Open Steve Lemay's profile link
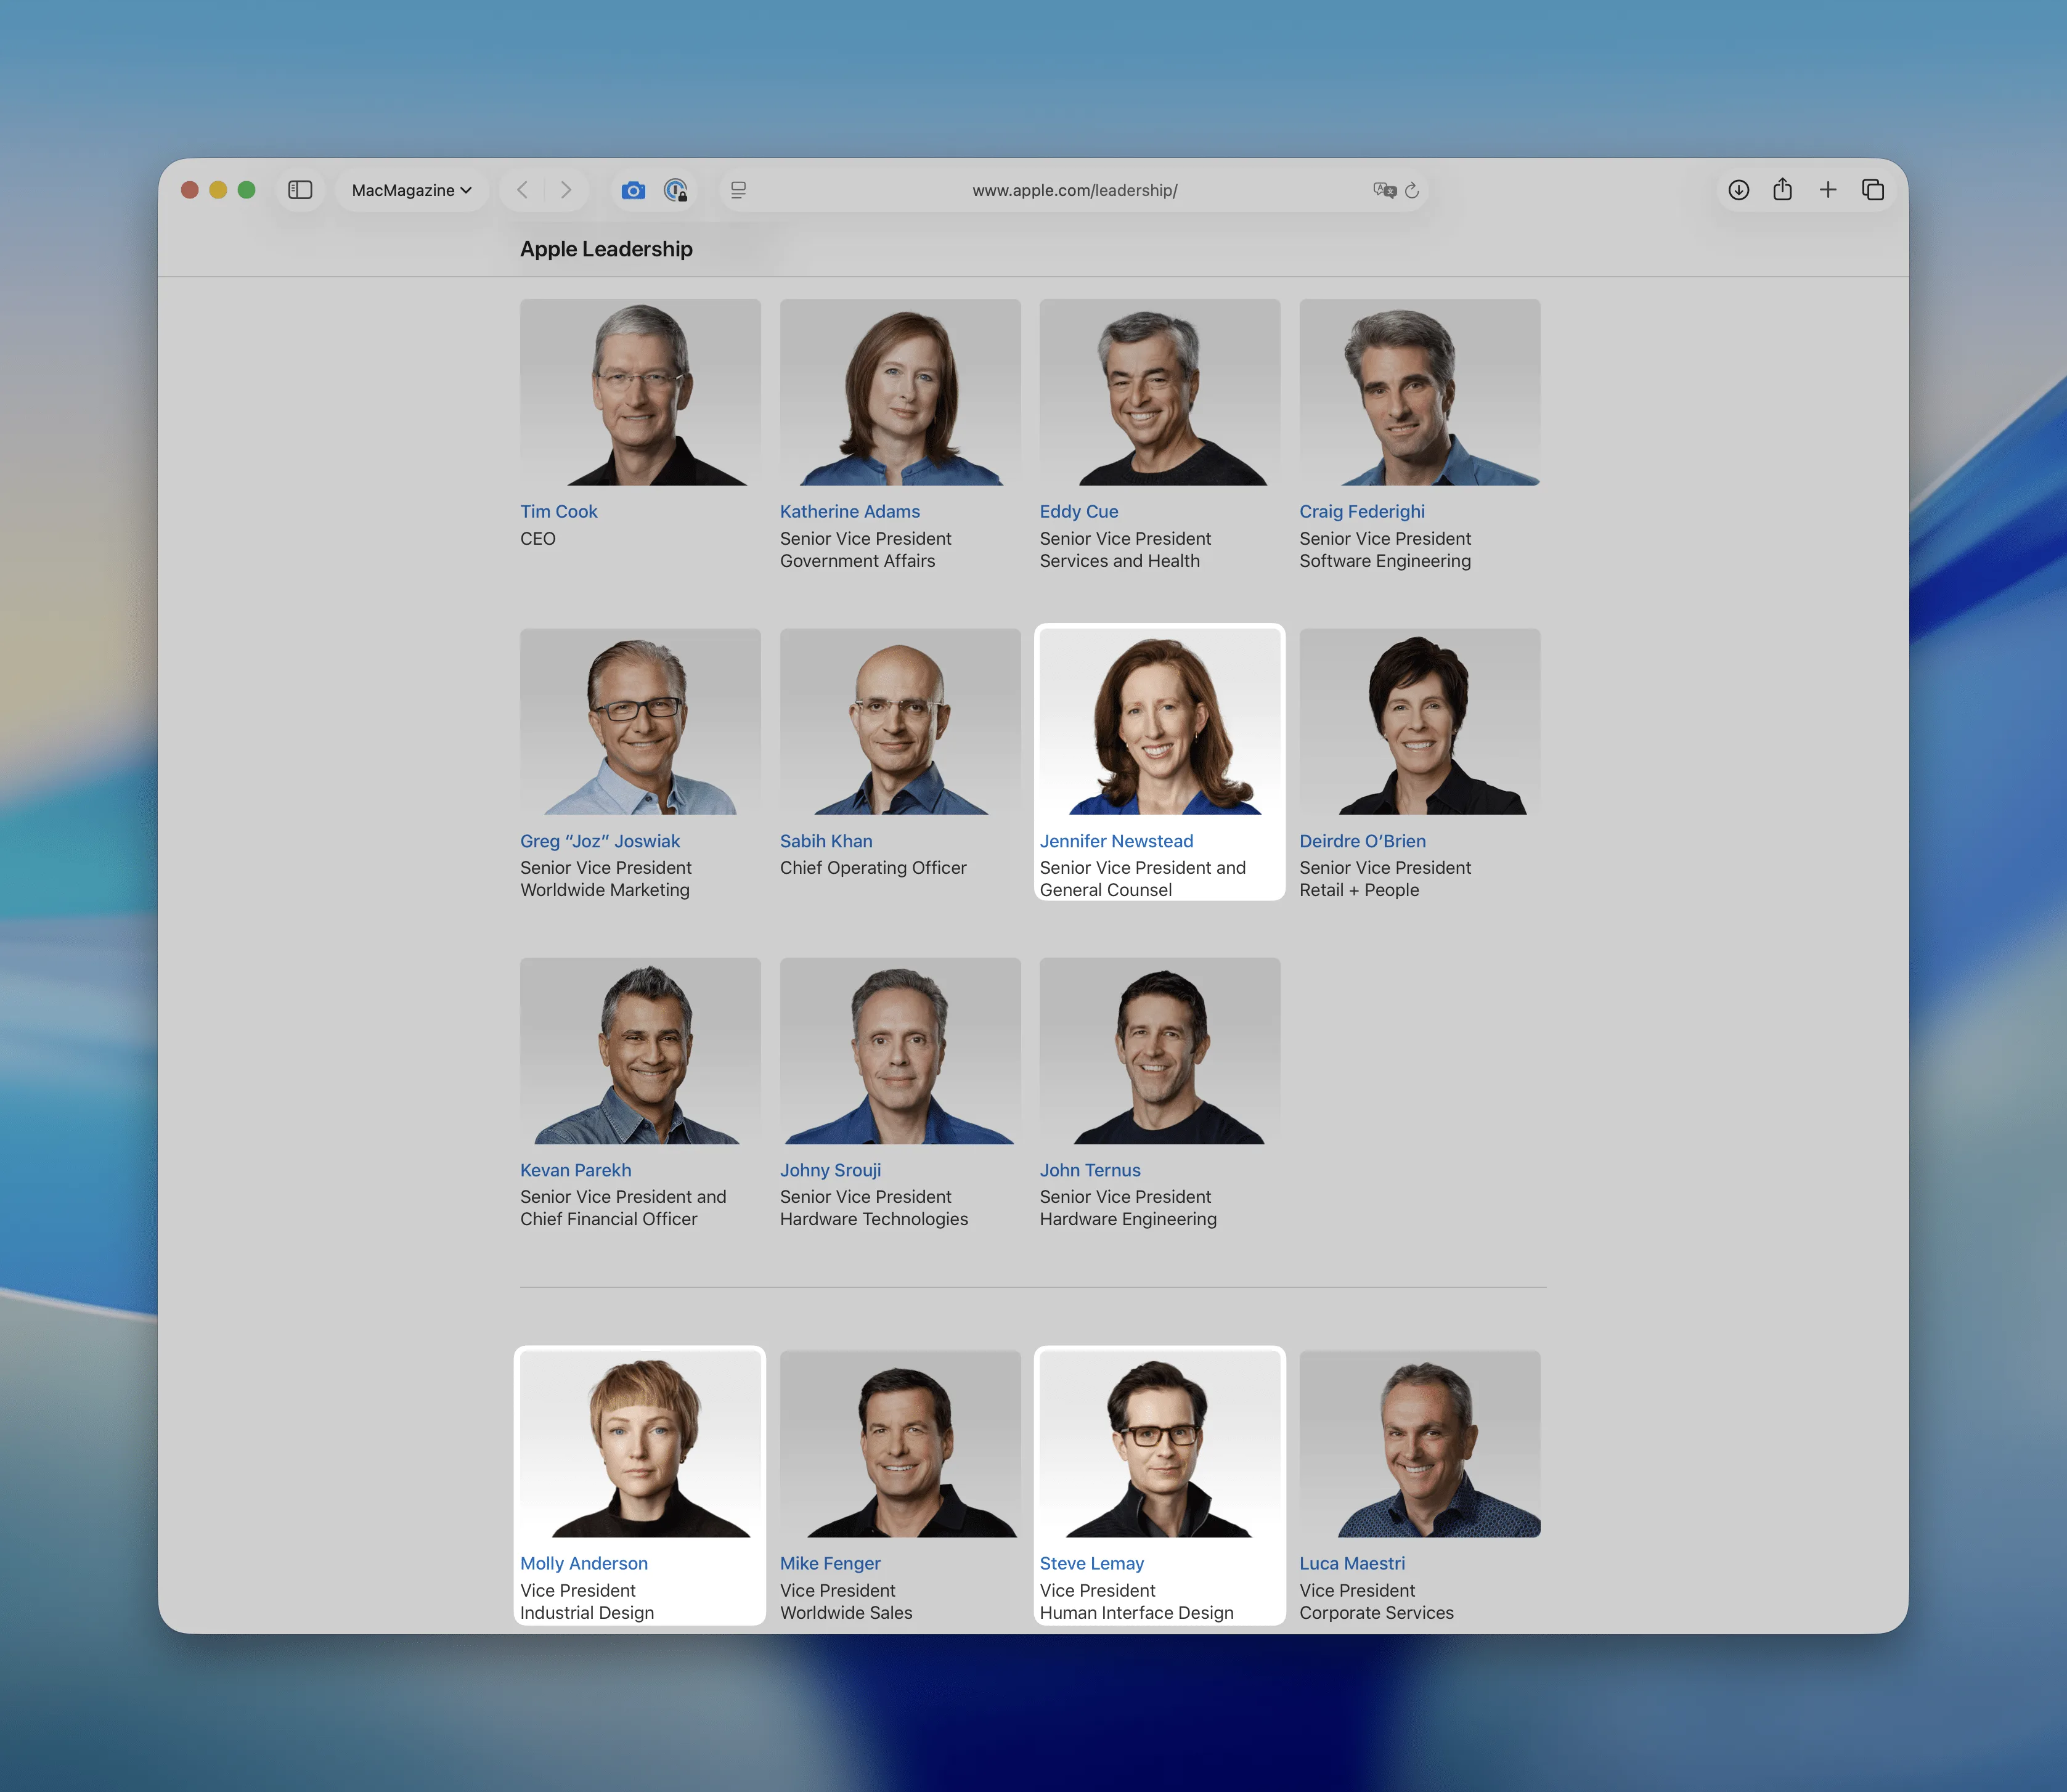Viewport: 2067px width, 1792px height. pyautogui.click(x=1092, y=1563)
